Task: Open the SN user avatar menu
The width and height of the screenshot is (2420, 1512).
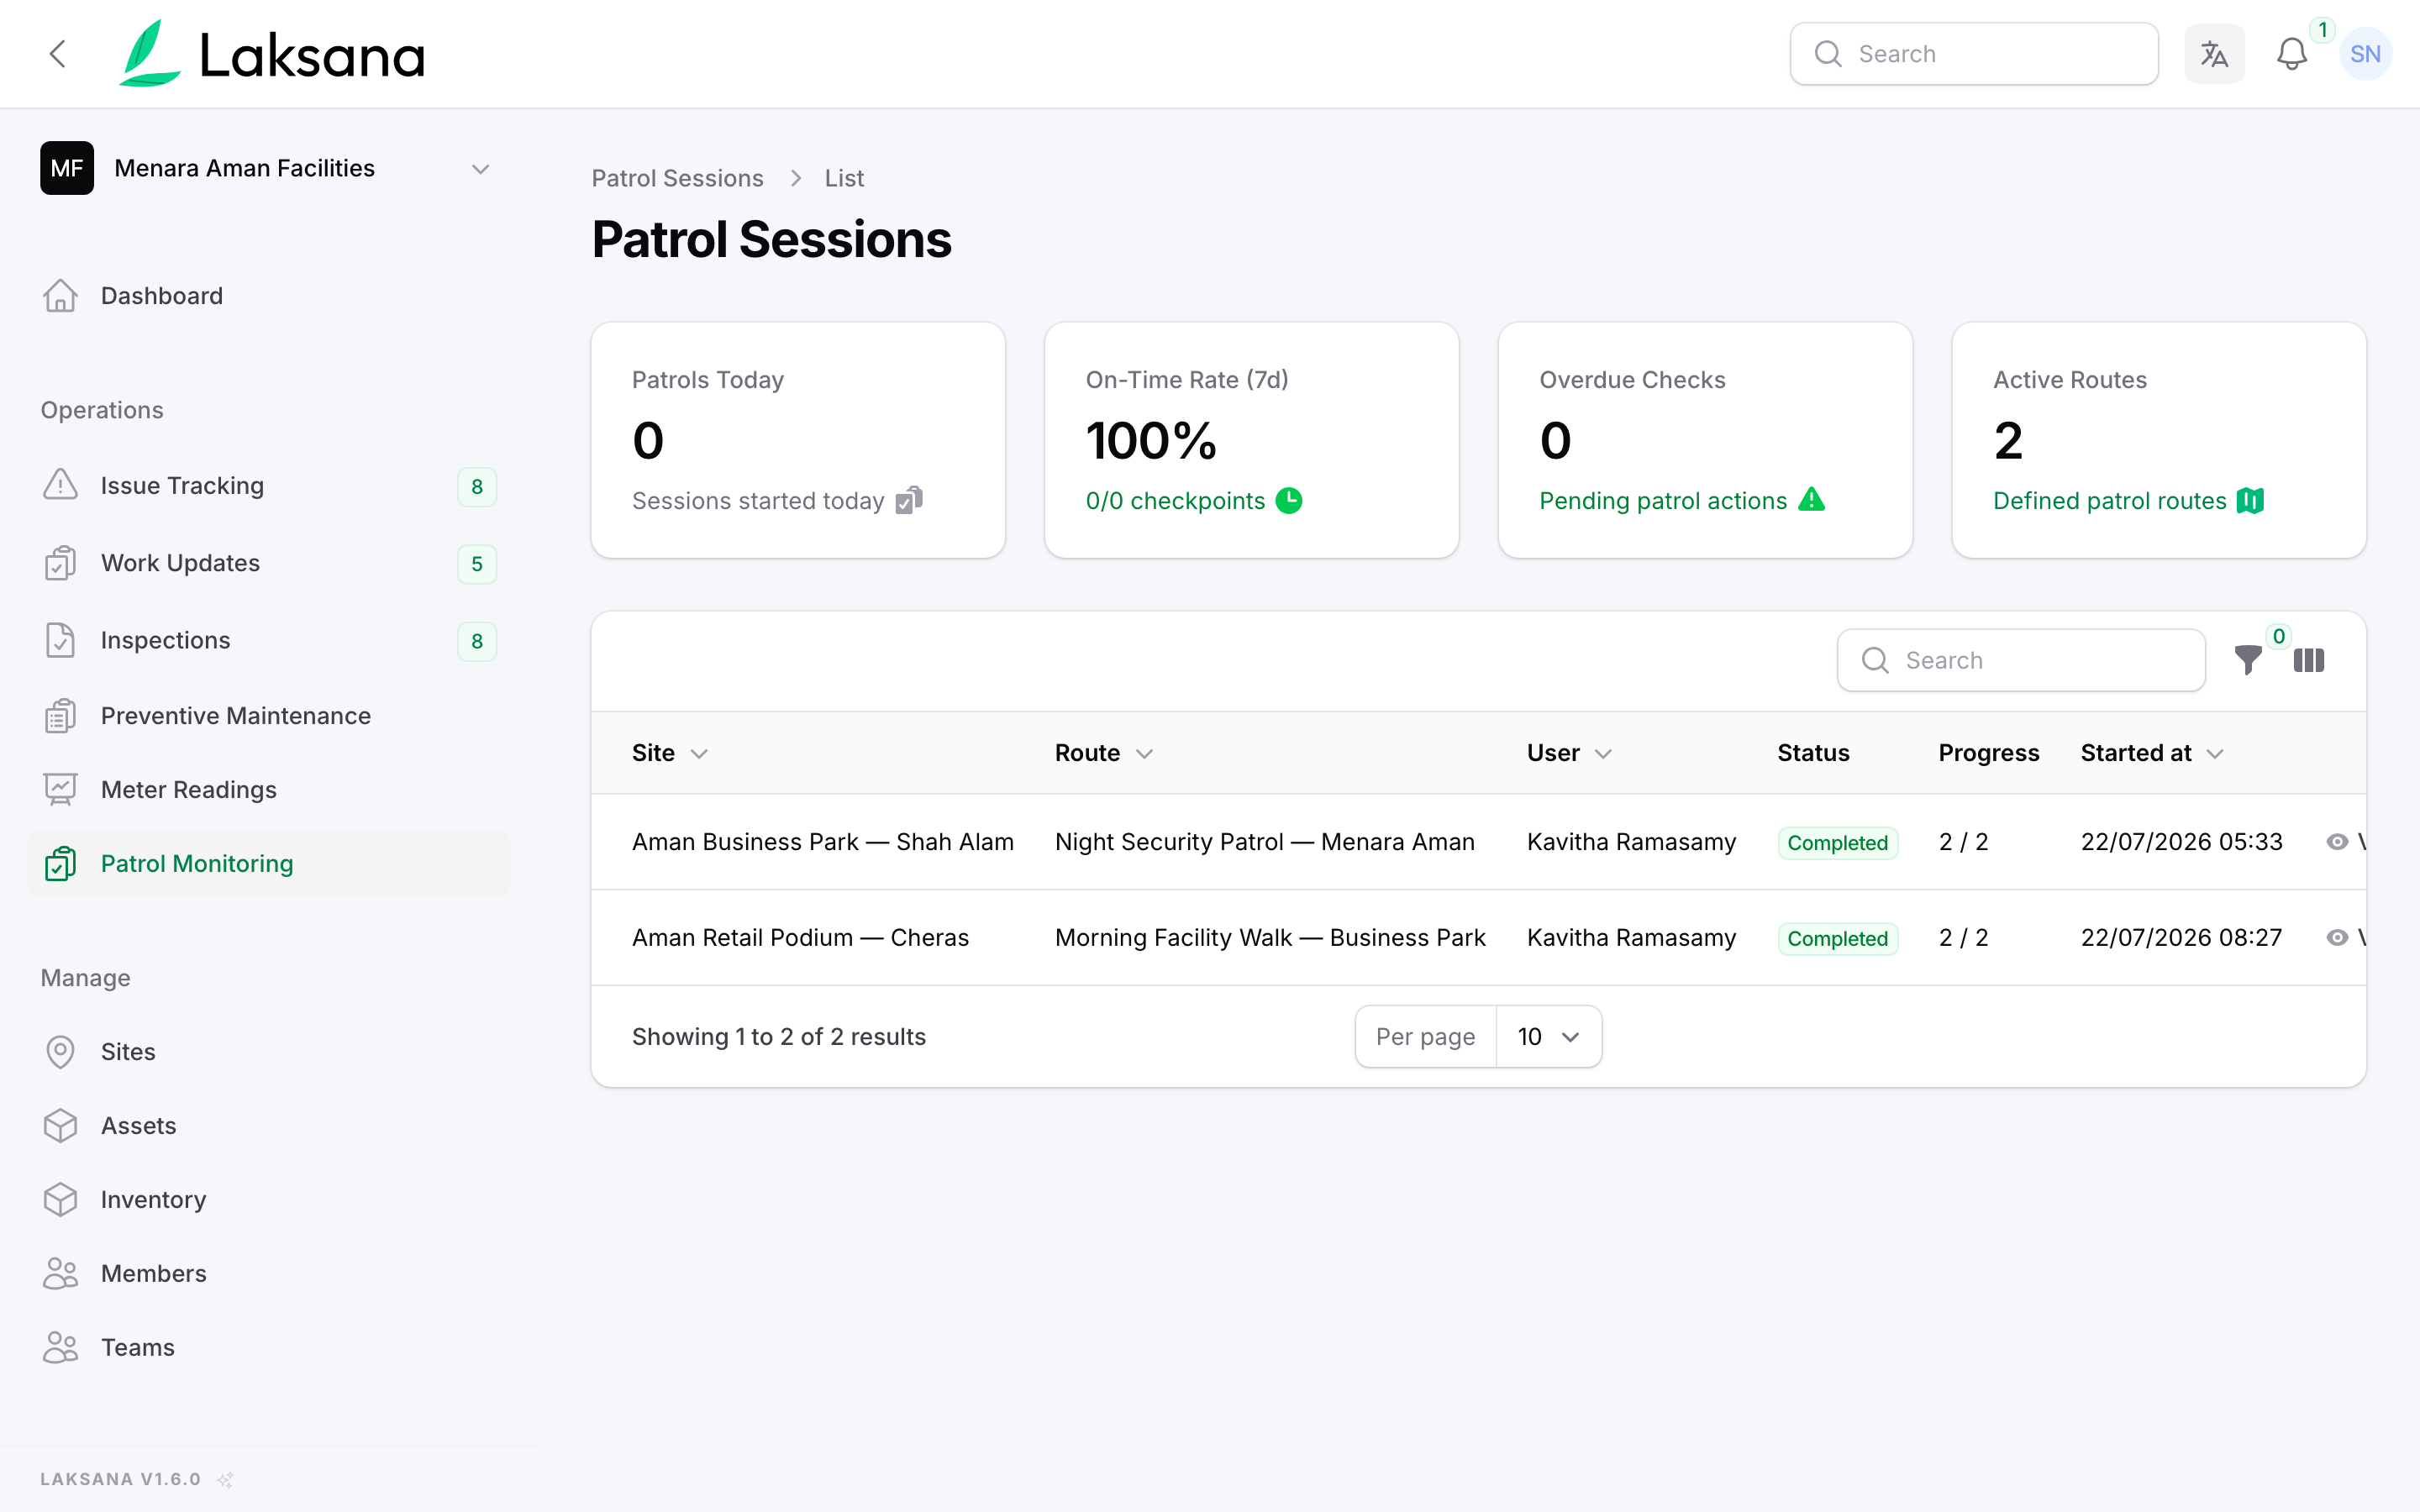Action: point(2365,54)
